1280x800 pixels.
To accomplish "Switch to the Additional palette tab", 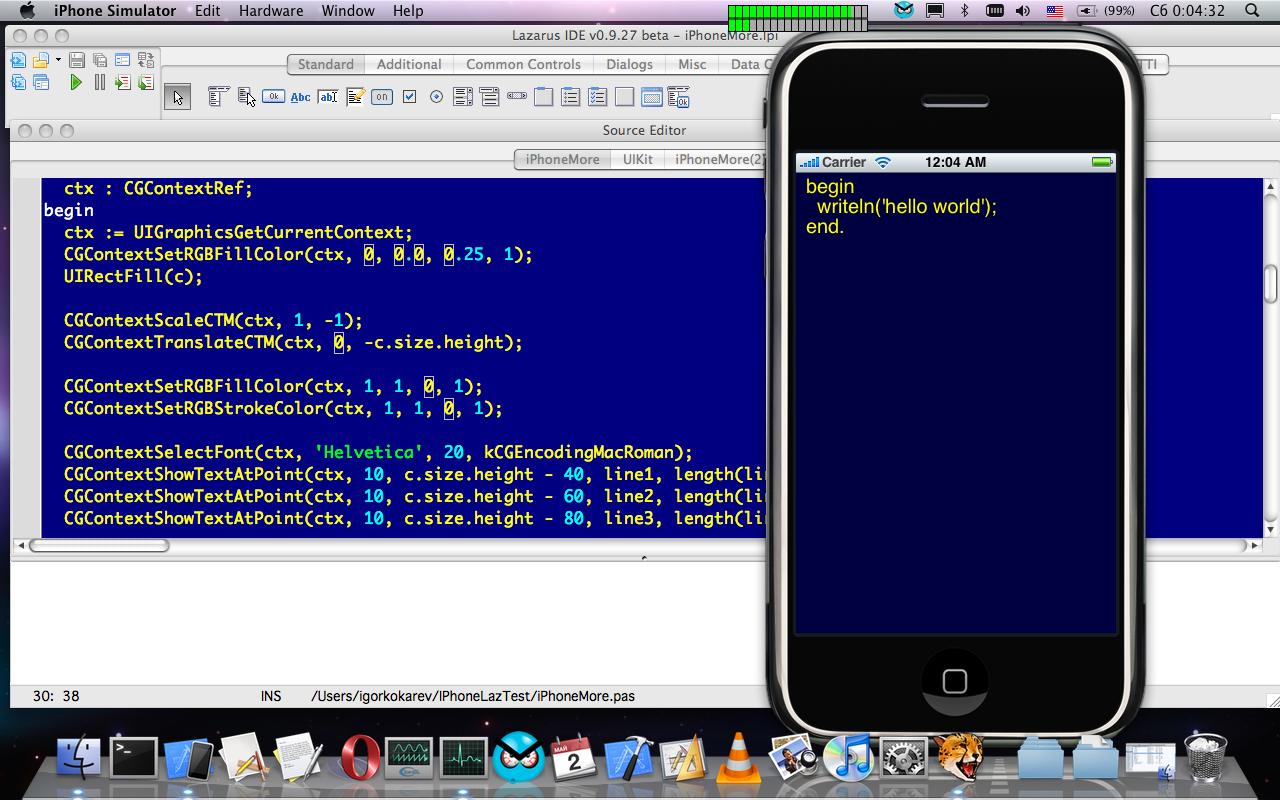I will pos(409,64).
